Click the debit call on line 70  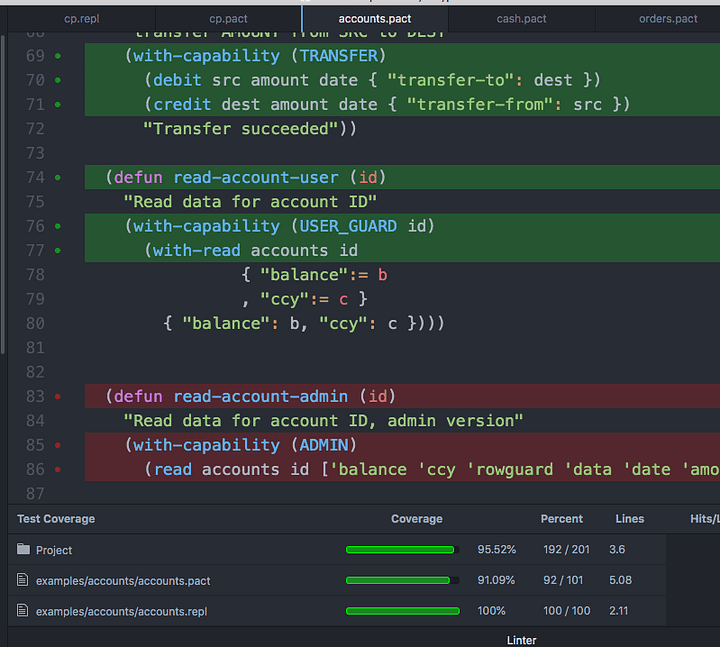click(177, 80)
